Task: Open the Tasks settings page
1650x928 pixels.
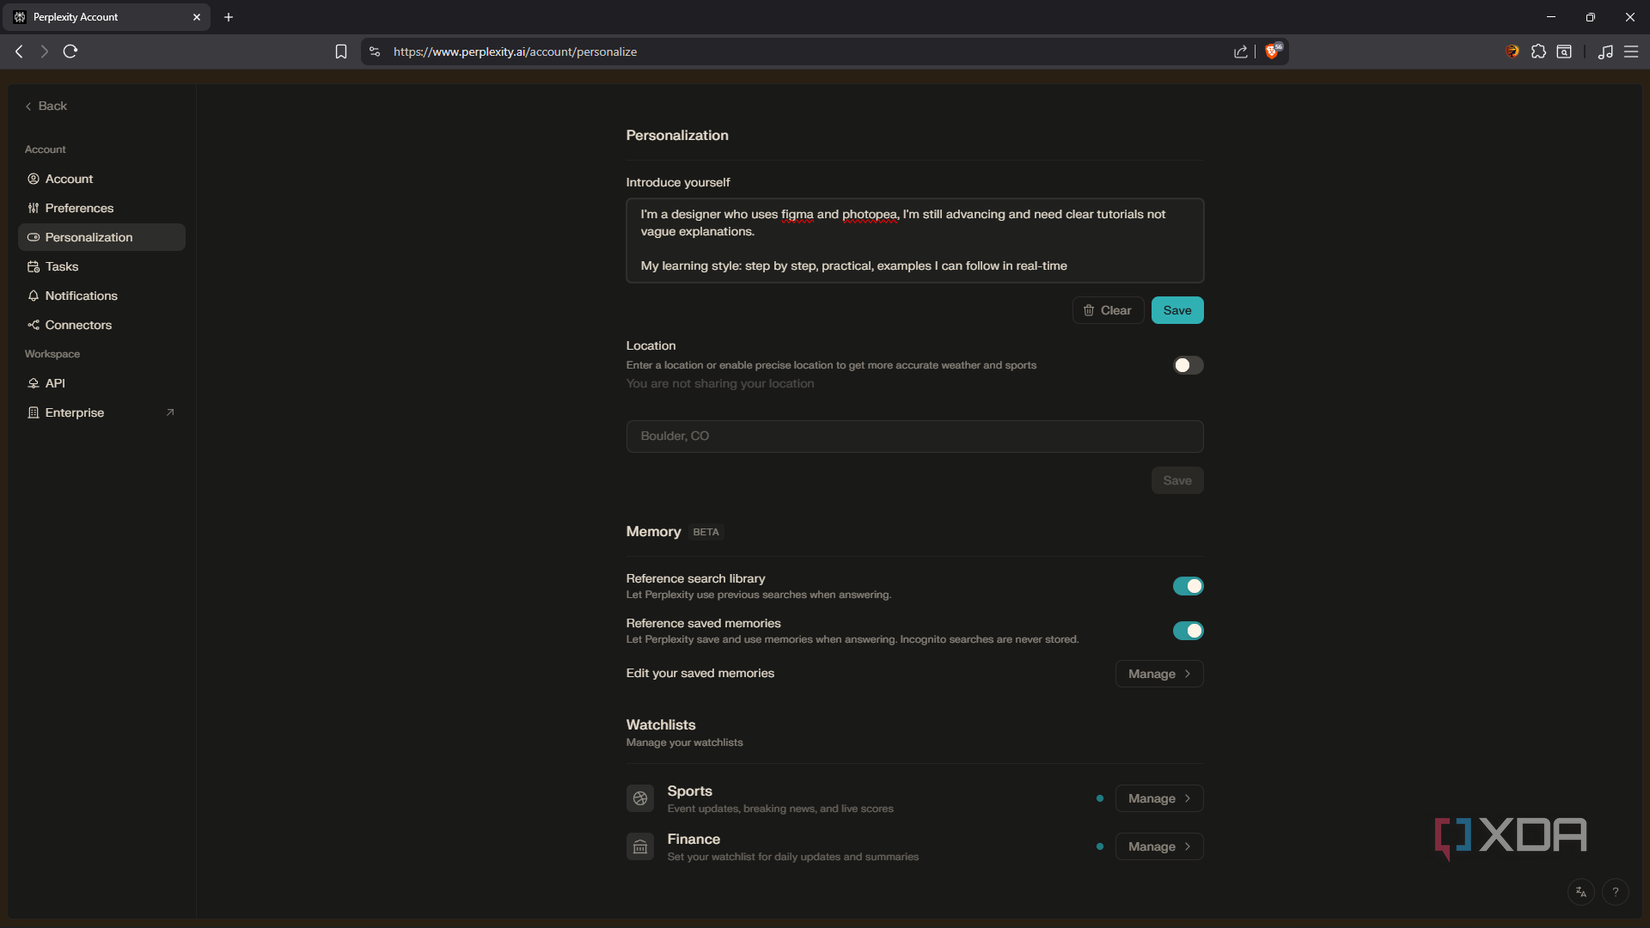Action: [x=101, y=267]
